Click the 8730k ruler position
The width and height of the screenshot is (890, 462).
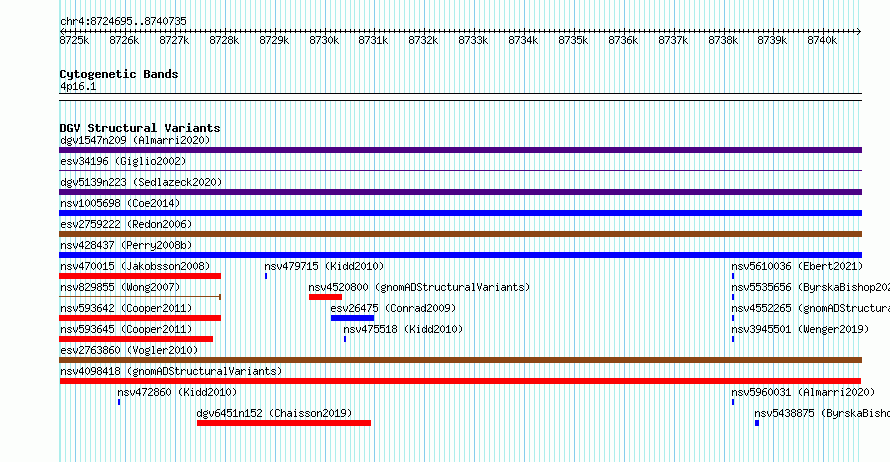pyautogui.click(x=324, y=40)
